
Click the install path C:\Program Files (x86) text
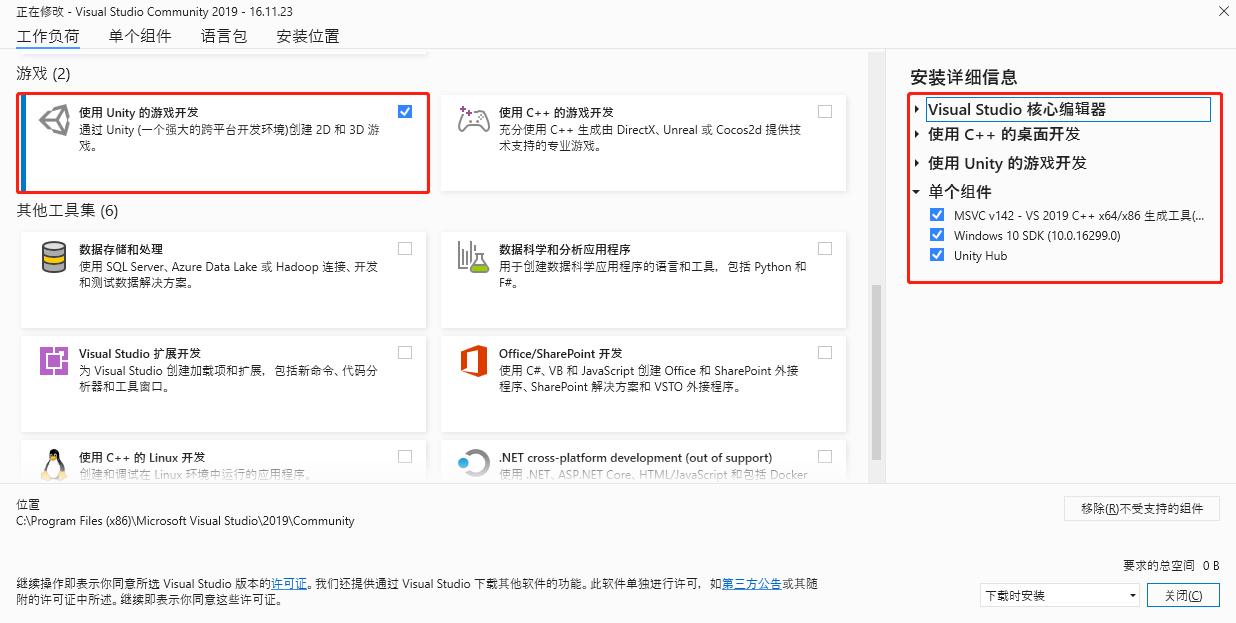coord(186,521)
